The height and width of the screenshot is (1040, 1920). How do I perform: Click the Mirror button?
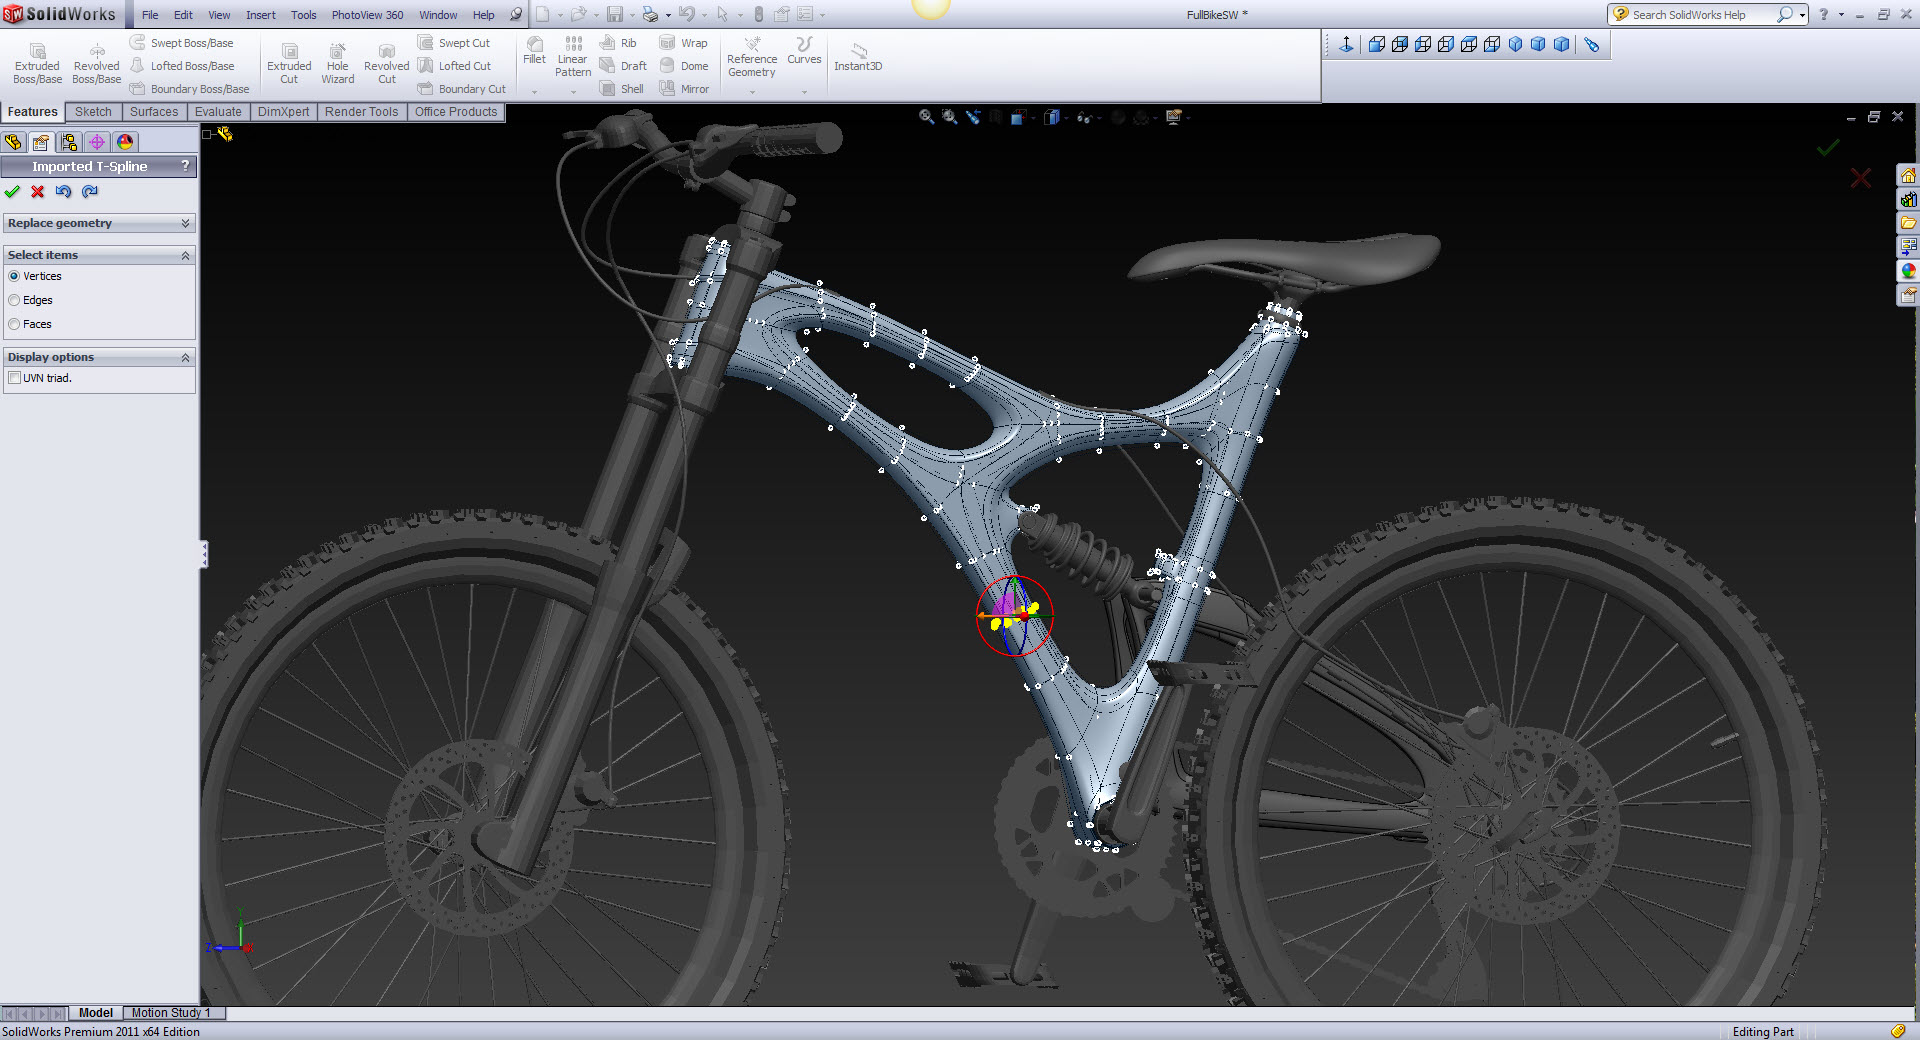tap(685, 89)
